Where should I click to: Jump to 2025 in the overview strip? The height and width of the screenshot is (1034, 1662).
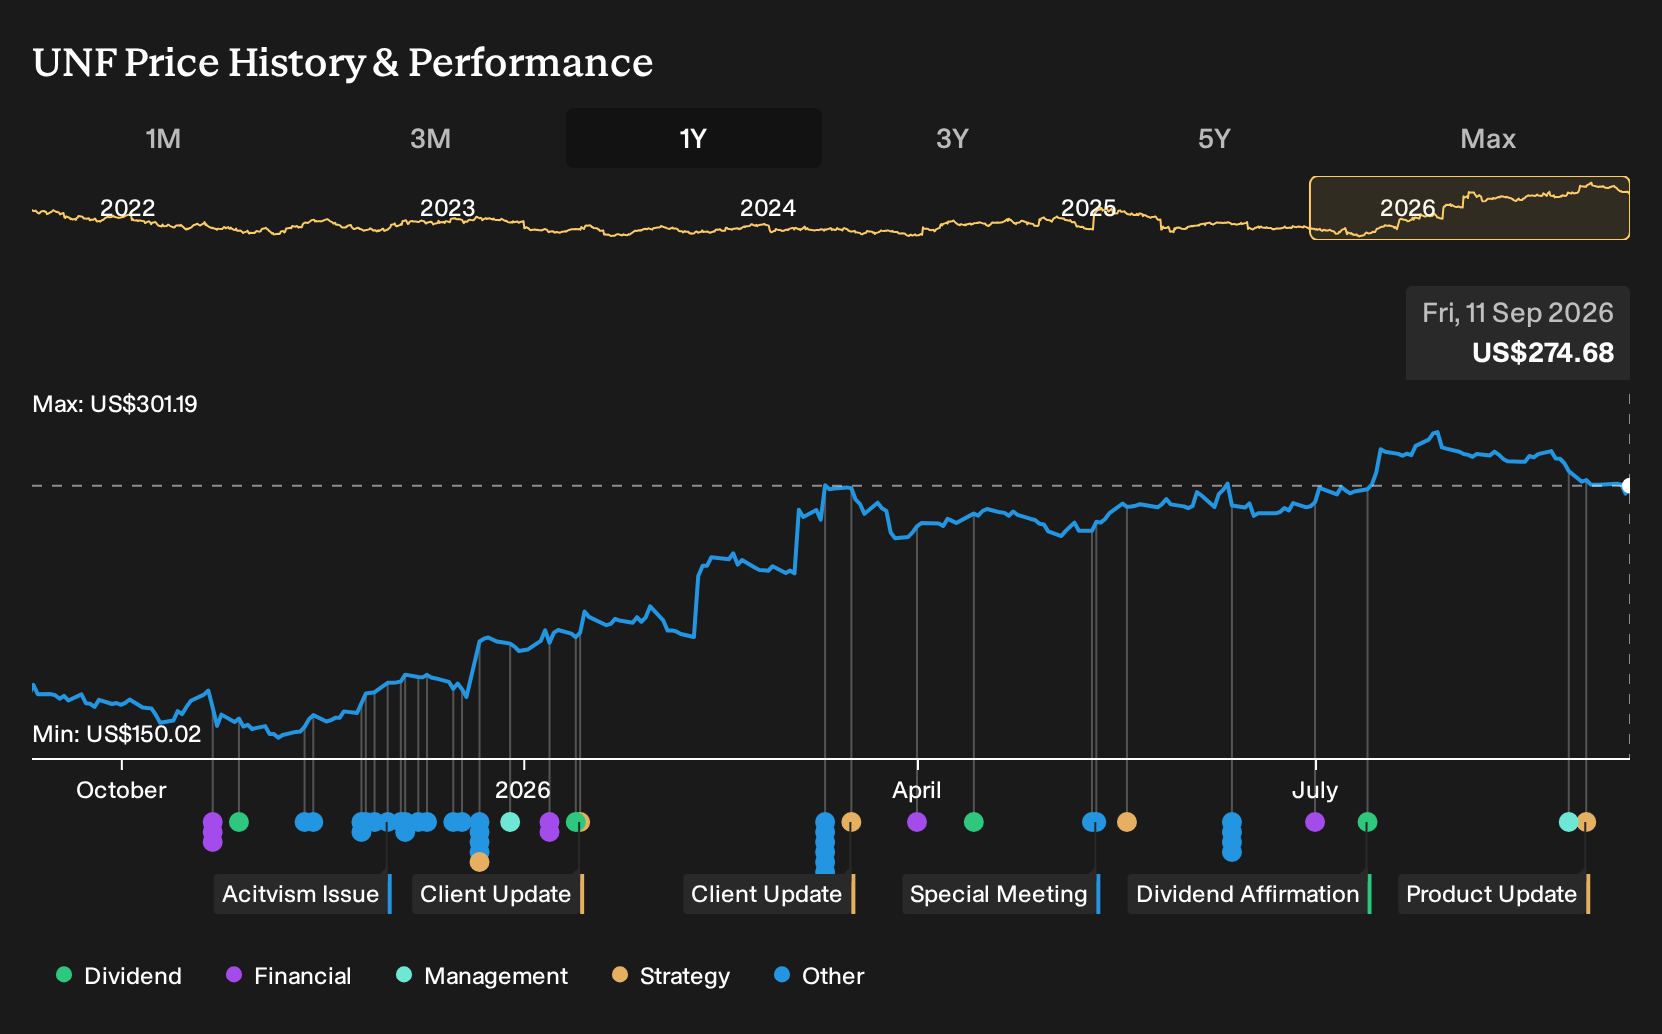(x=1088, y=208)
